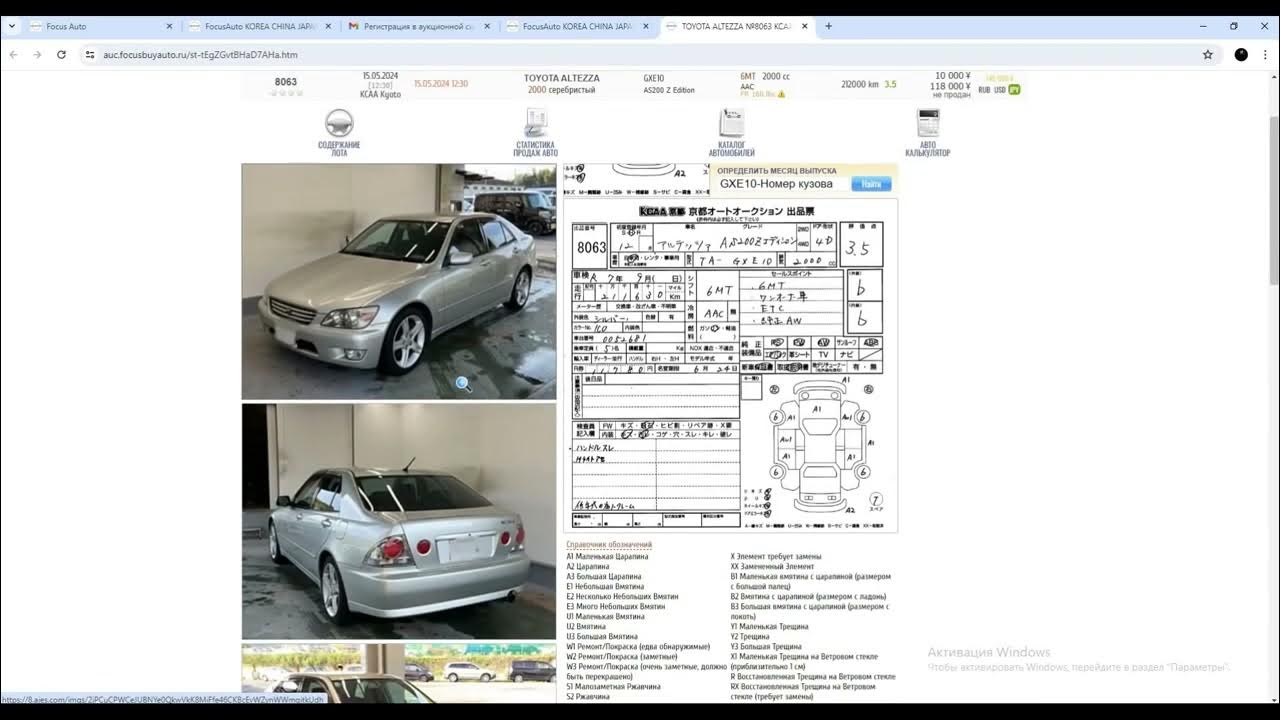Open a new browser tab
1280x720 pixels.
tap(828, 26)
